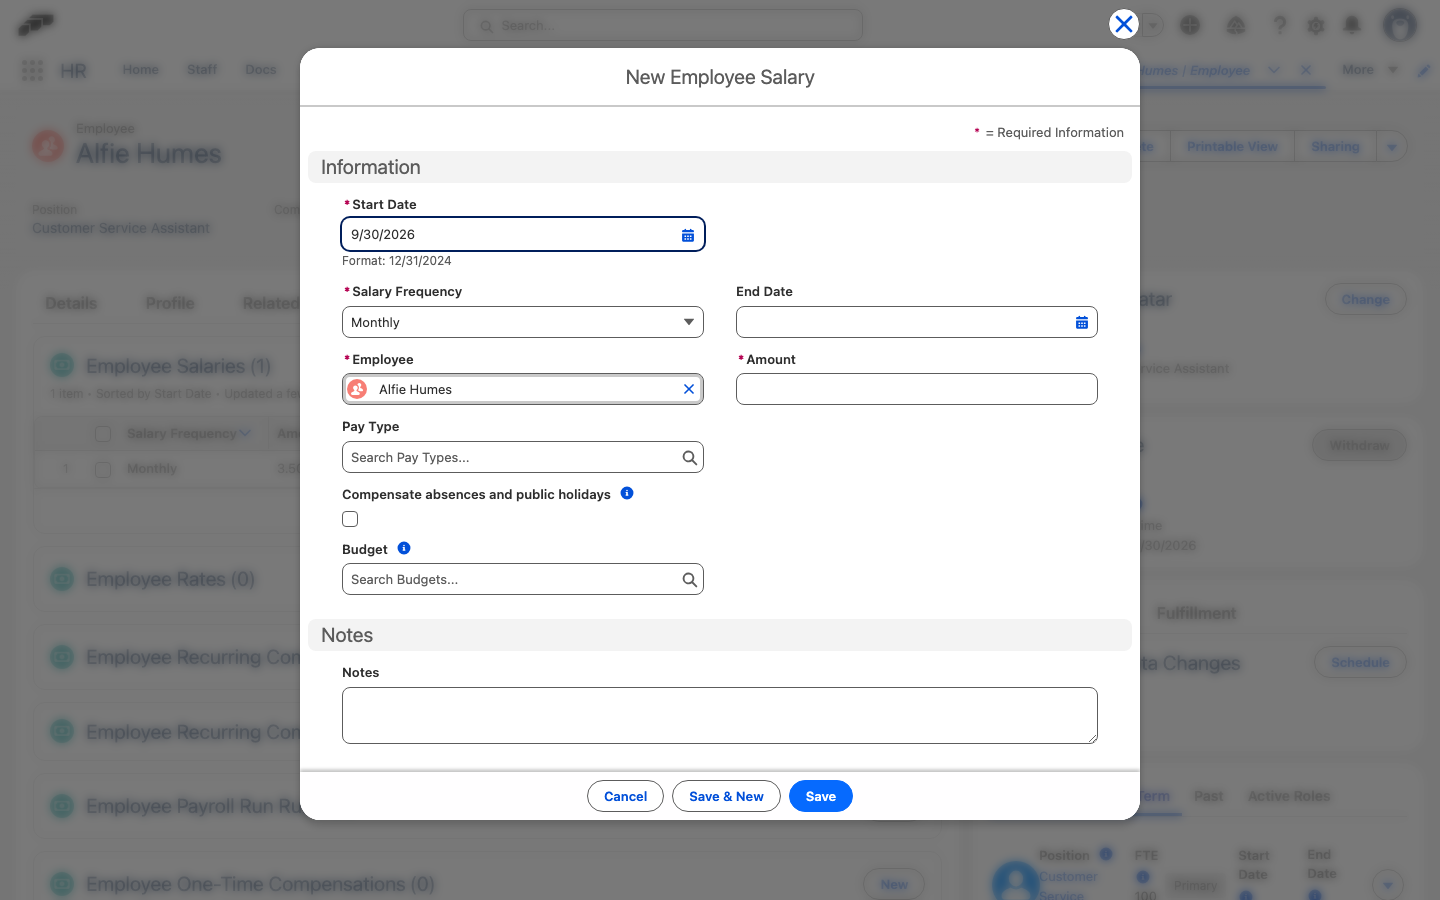
Task: Cancel the new salary form
Action: click(625, 796)
